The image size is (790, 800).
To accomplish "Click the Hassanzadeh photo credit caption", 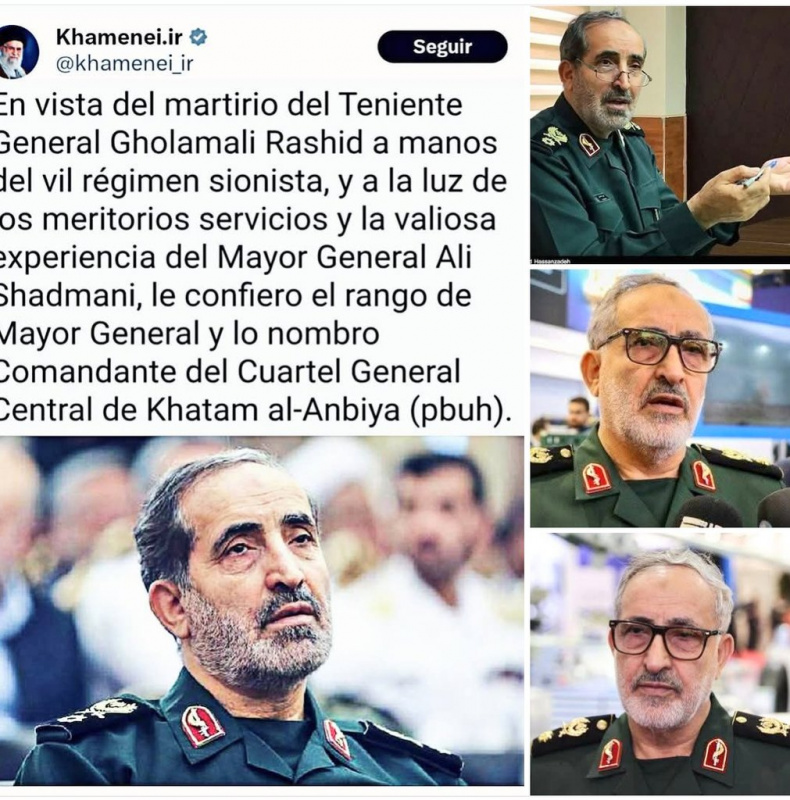I will [x=551, y=261].
